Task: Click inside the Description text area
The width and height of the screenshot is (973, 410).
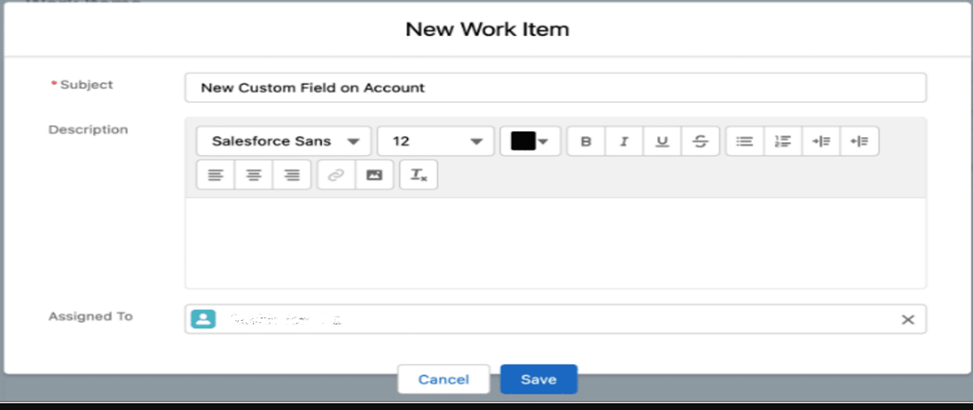Action: [555, 243]
